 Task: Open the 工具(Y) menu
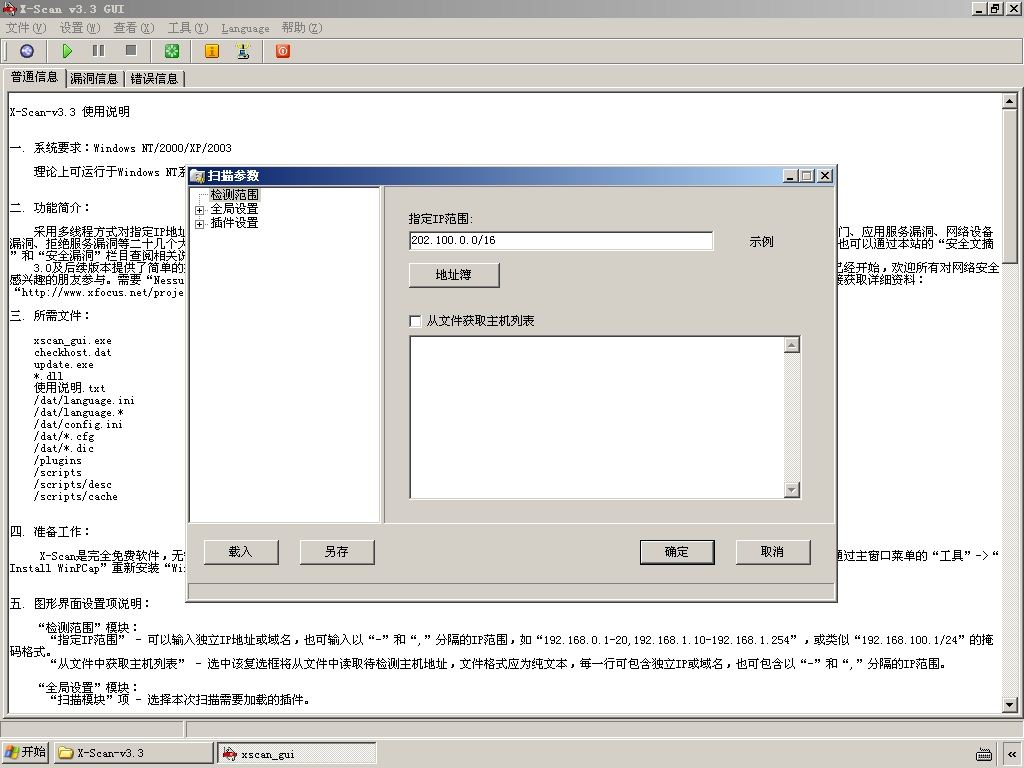point(188,27)
